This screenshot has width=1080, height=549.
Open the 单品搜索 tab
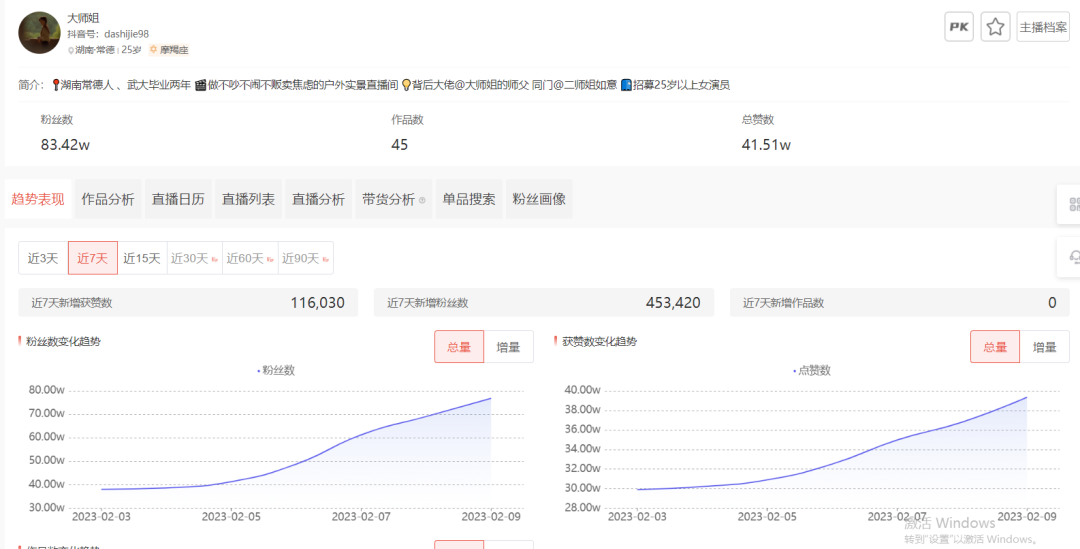469,199
